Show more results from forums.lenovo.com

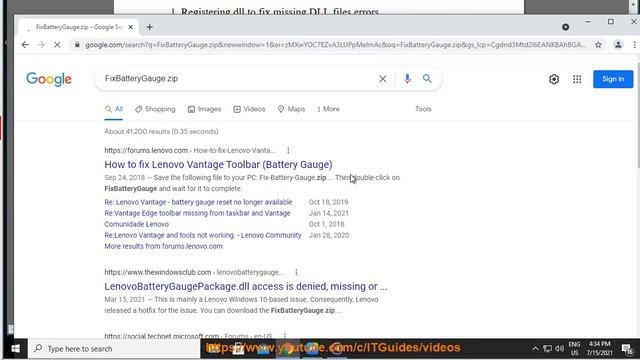click(164, 246)
